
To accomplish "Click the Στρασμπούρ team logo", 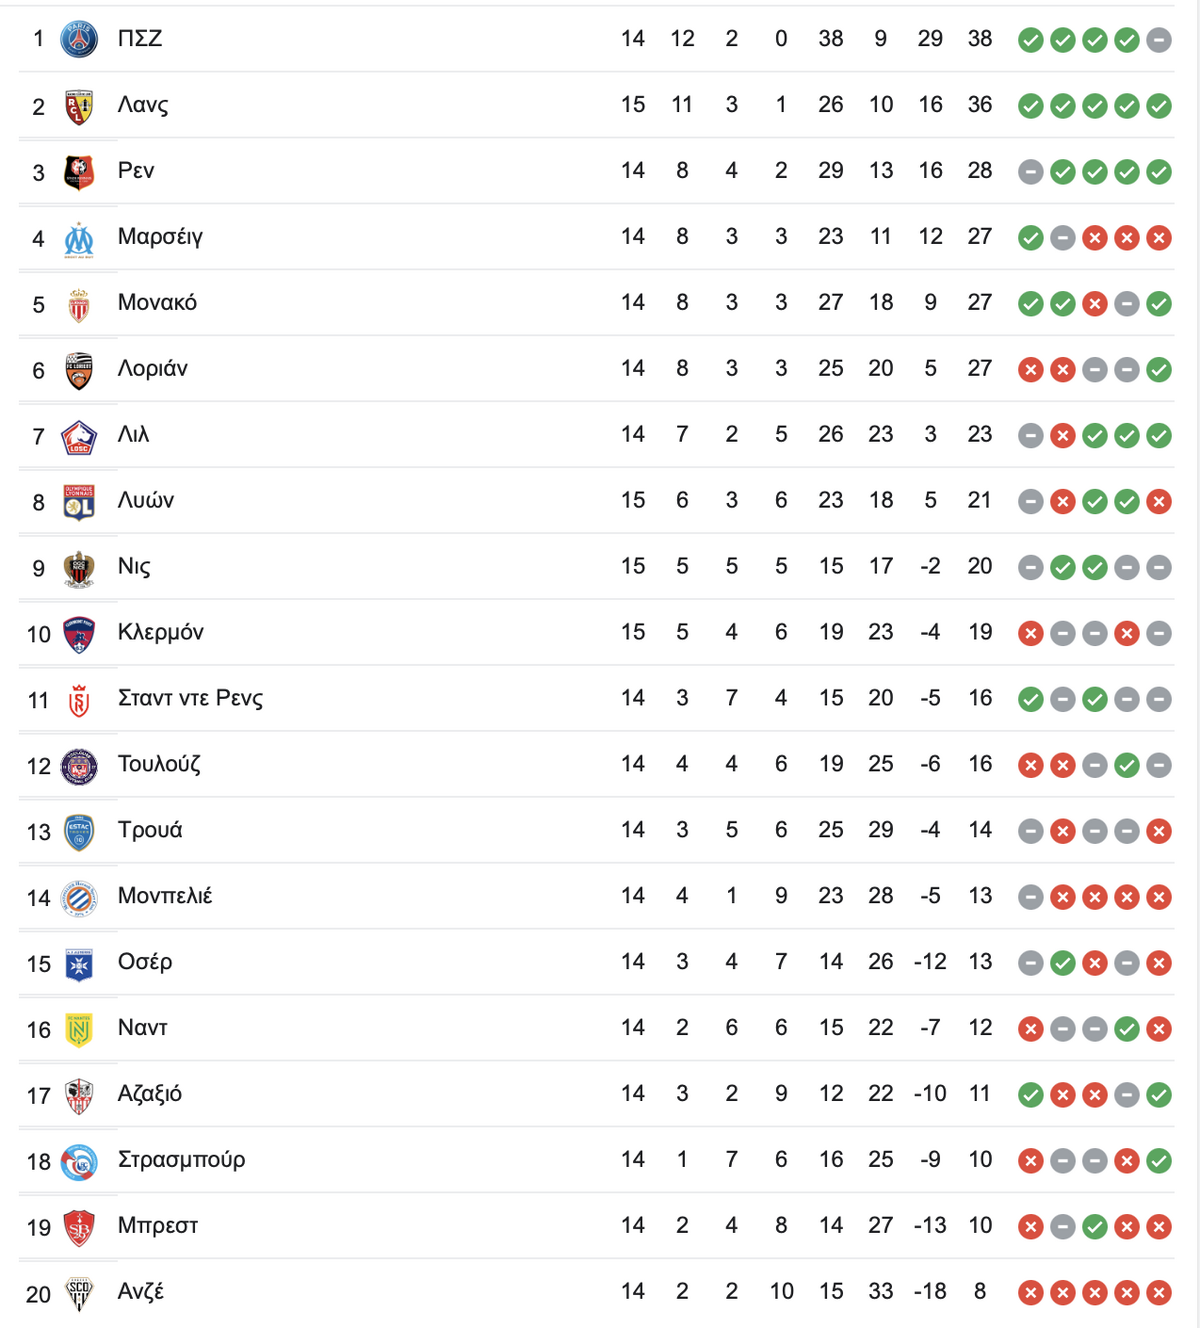I will pos(79,1161).
